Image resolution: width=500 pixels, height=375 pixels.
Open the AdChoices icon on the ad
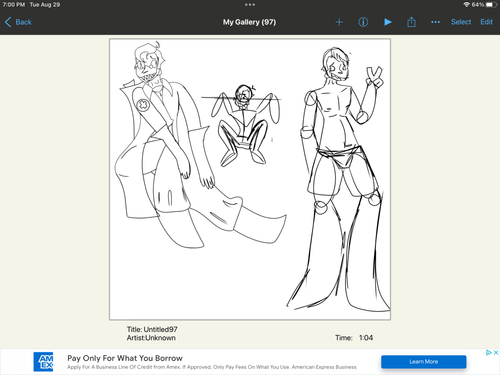tap(489, 352)
